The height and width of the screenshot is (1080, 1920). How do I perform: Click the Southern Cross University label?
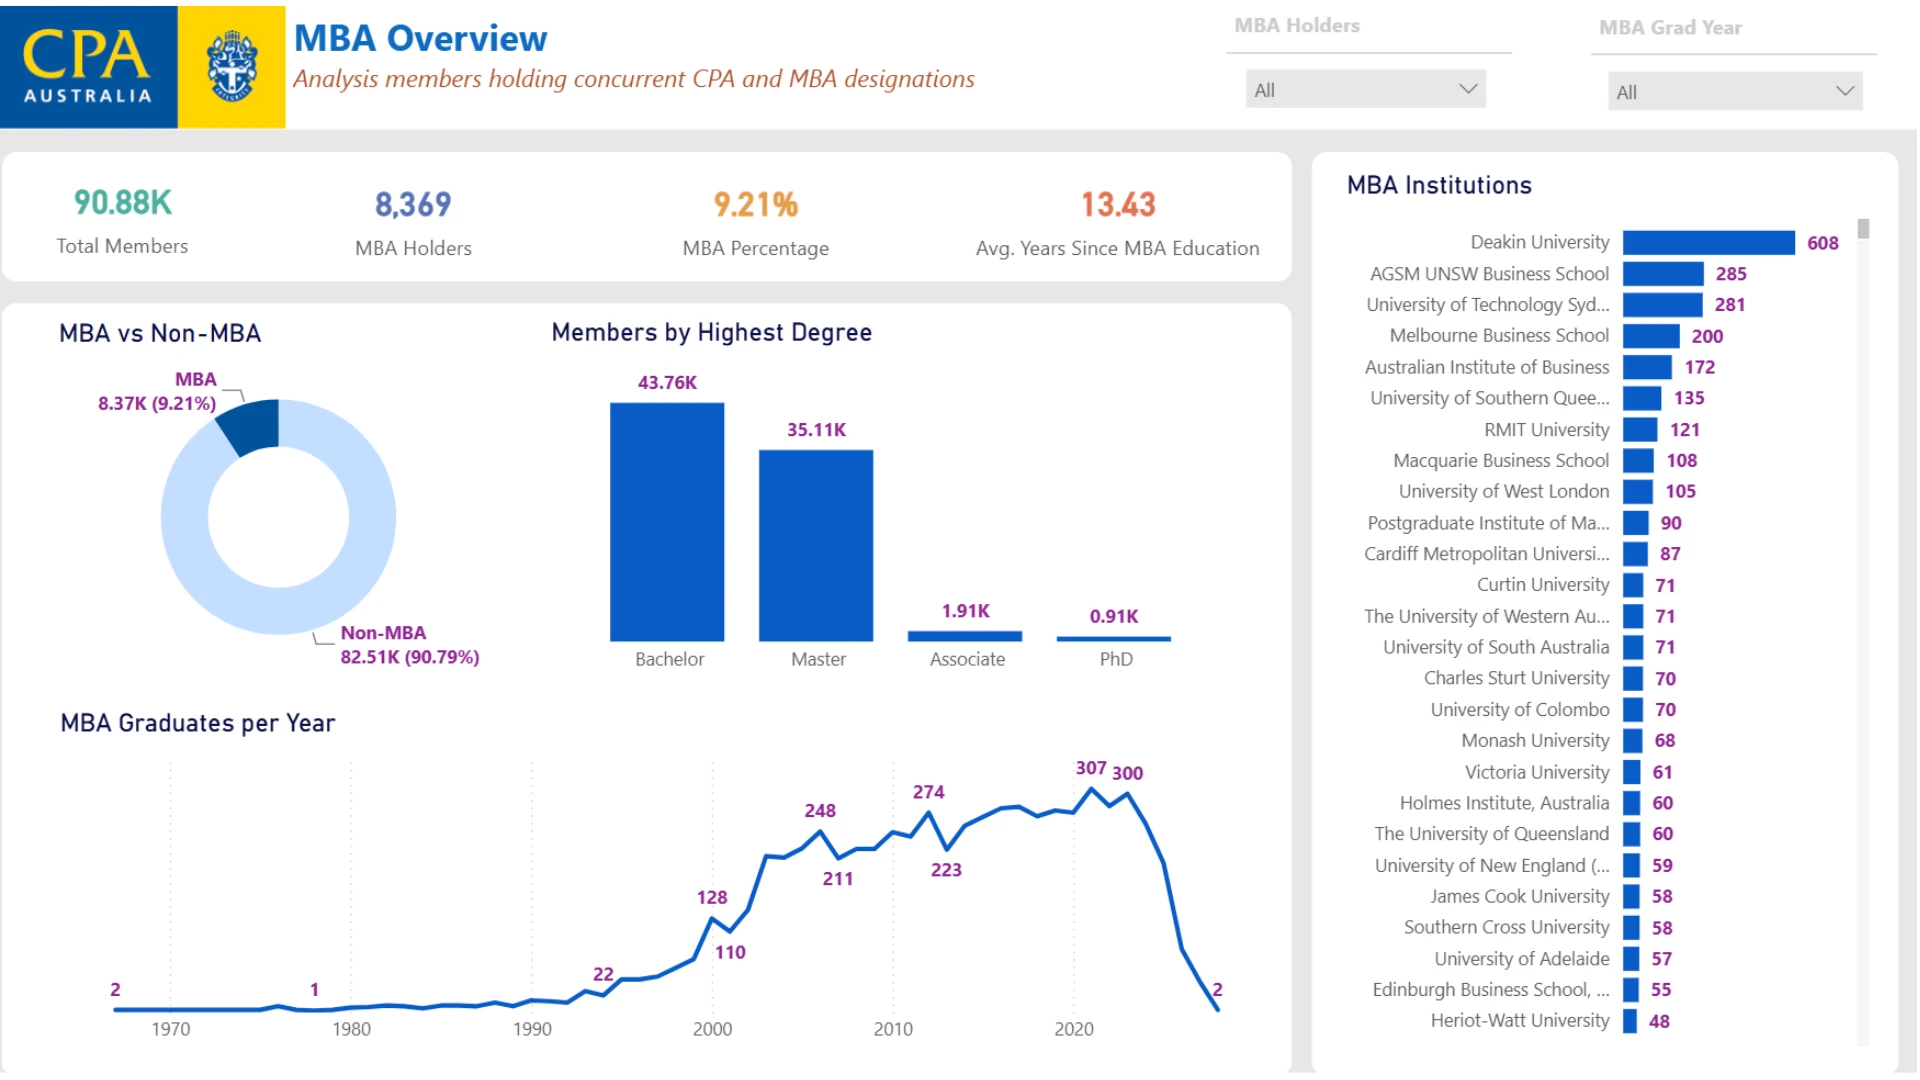click(1506, 927)
